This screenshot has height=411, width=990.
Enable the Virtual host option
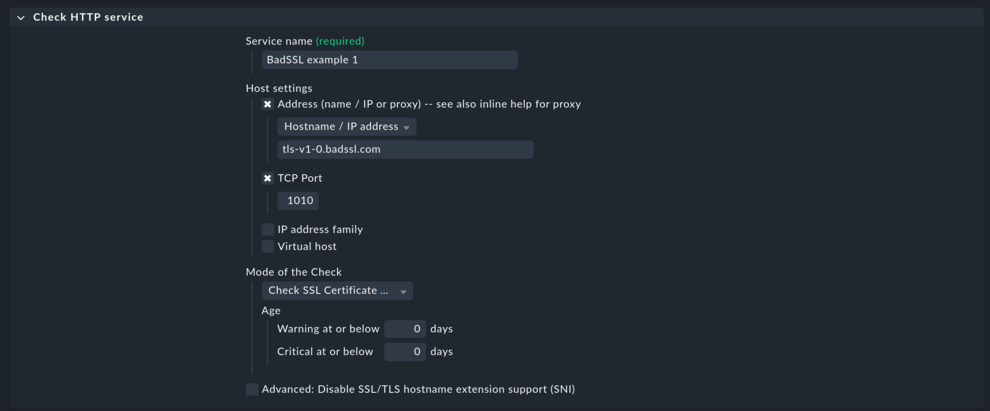coord(268,247)
